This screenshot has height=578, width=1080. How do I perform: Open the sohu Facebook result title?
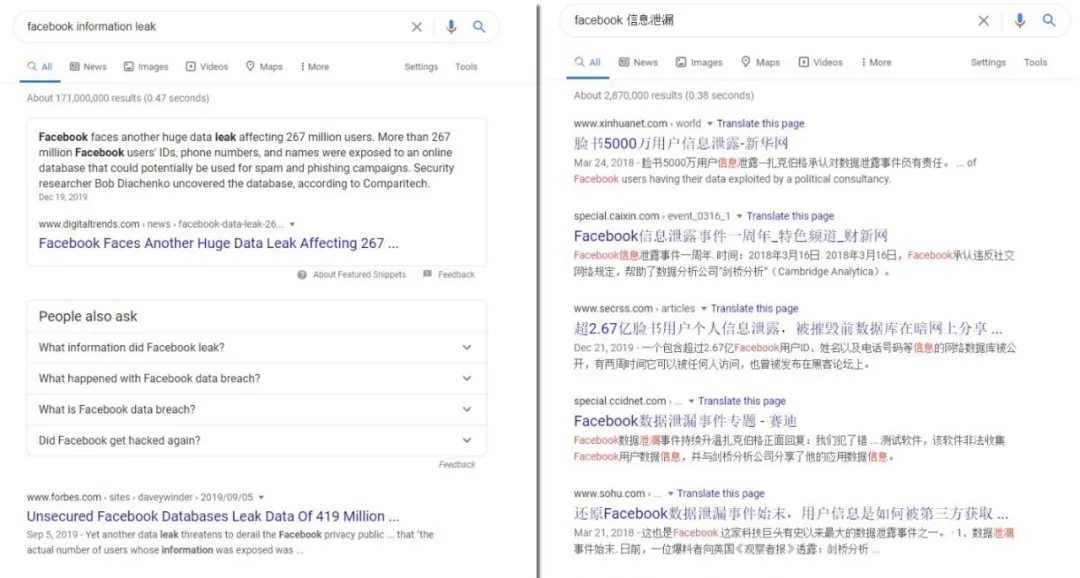coord(791,513)
